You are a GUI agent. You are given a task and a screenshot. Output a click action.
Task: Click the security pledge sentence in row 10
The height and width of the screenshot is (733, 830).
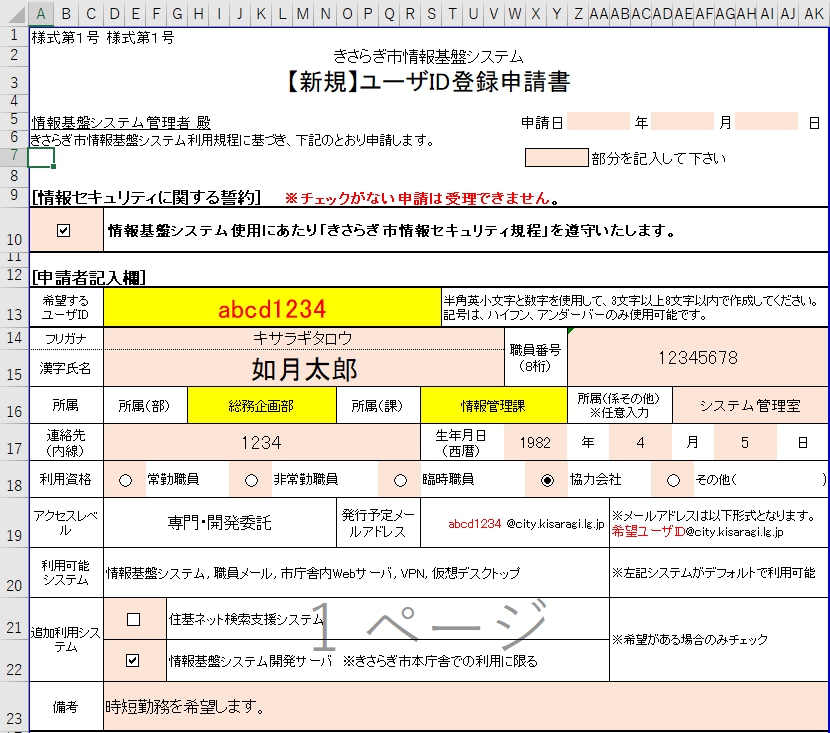click(392, 230)
